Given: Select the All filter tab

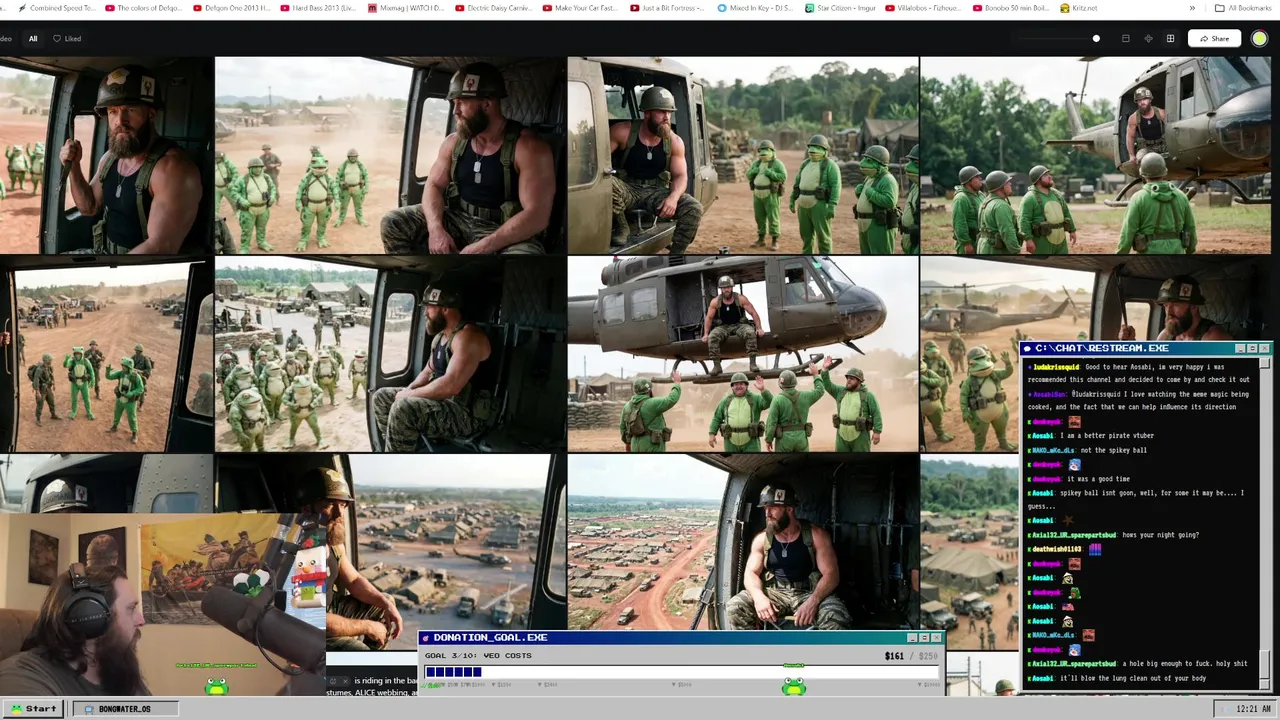Looking at the screenshot, I should (x=33, y=39).
